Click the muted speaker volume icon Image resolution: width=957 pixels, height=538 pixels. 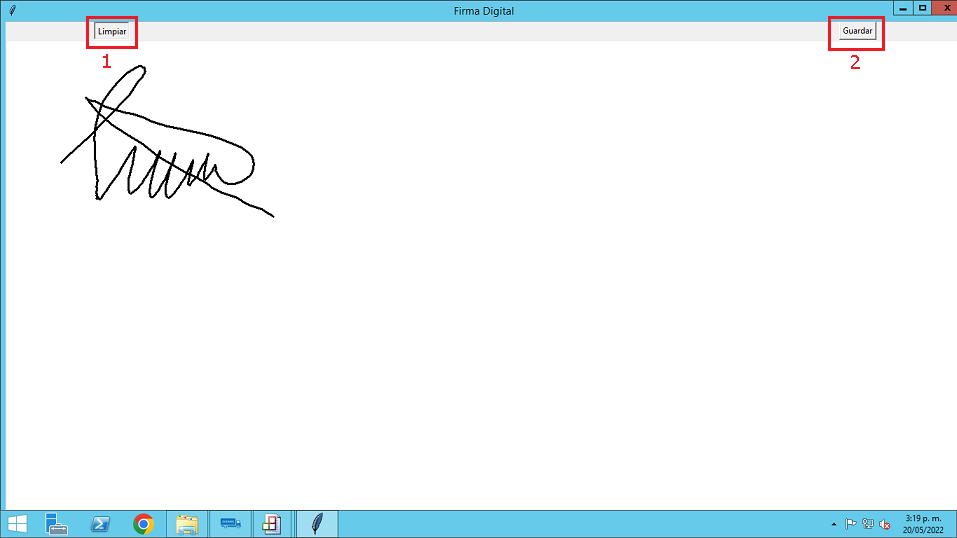point(884,524)
